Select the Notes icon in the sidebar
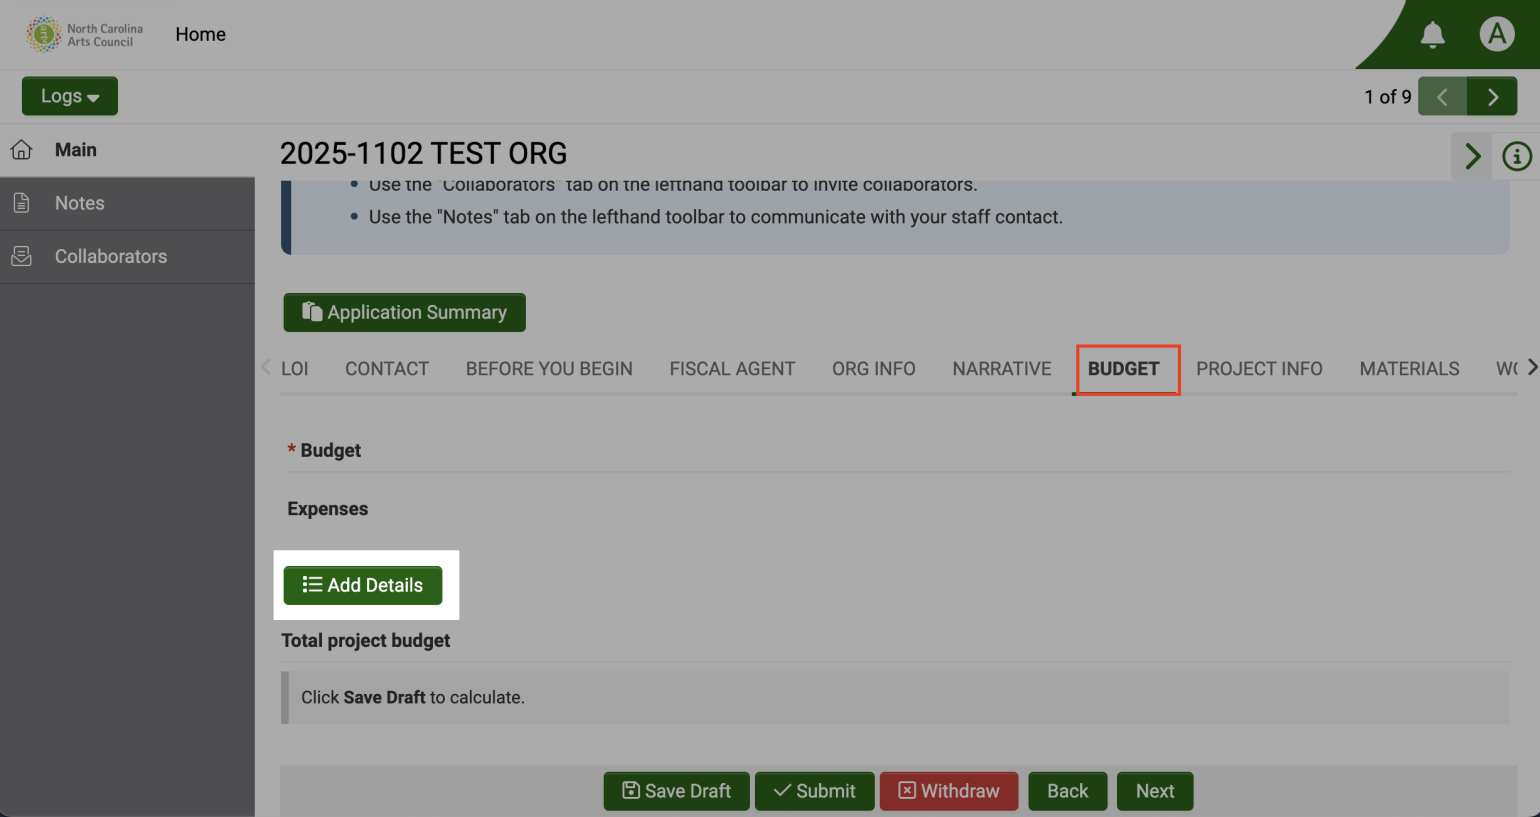The height and width of the screenshot is (817, 1540). pos(21,203)
